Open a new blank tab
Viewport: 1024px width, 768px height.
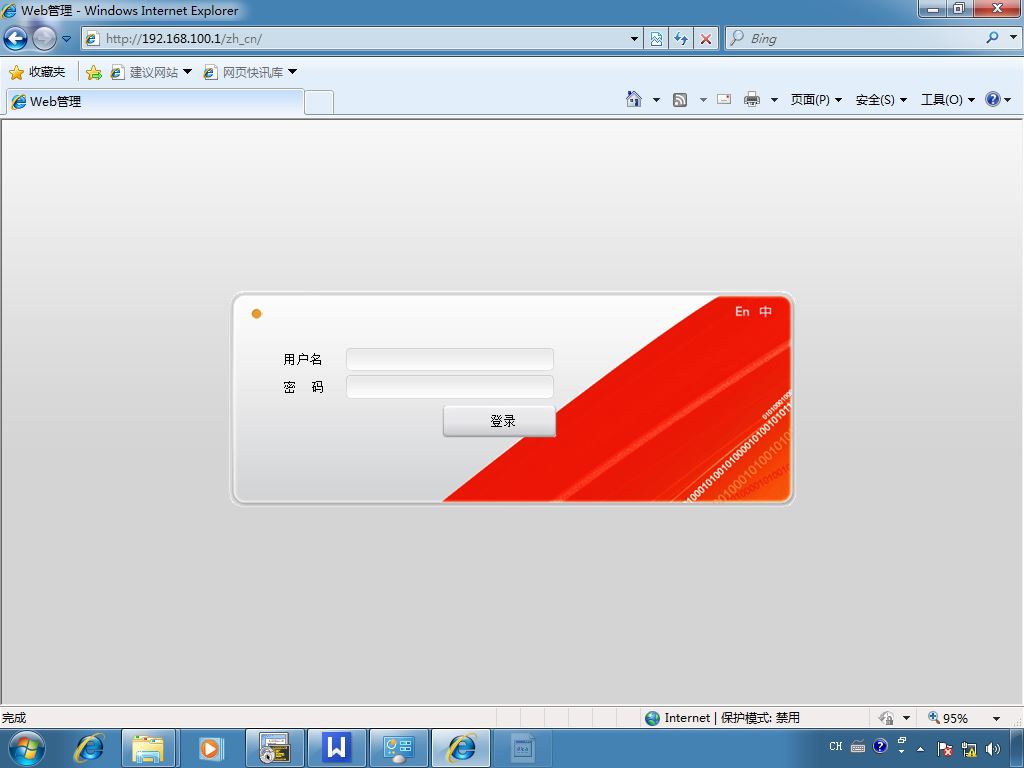(x=319, y=103)
